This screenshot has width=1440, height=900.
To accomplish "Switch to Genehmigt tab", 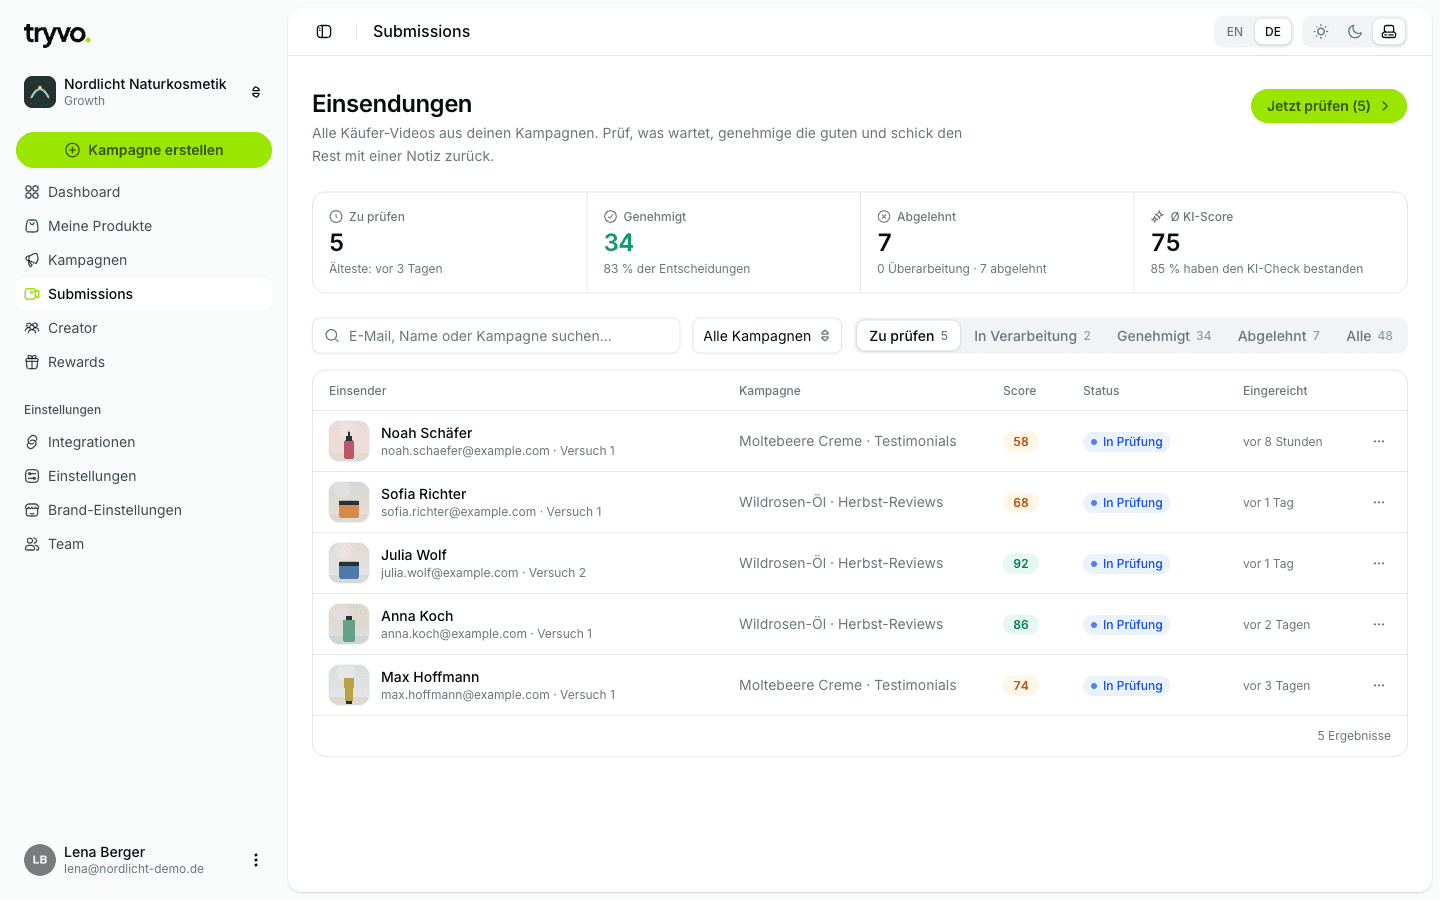I will point(1164,336).
